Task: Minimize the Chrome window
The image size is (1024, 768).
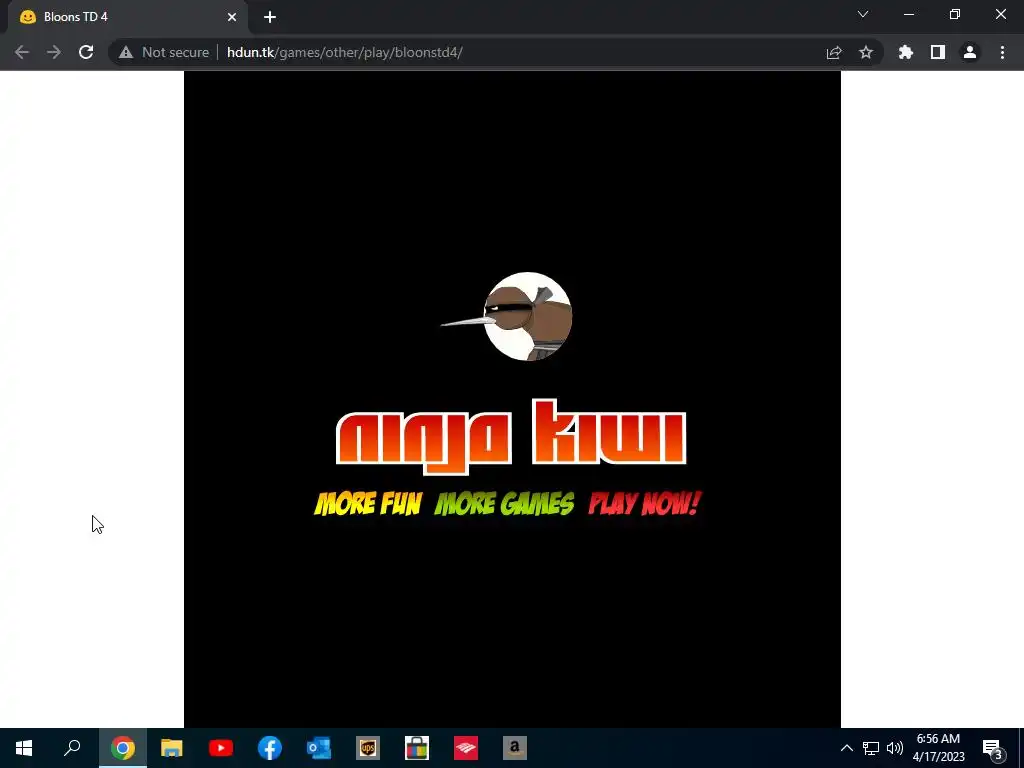Action: coord(908,14)
